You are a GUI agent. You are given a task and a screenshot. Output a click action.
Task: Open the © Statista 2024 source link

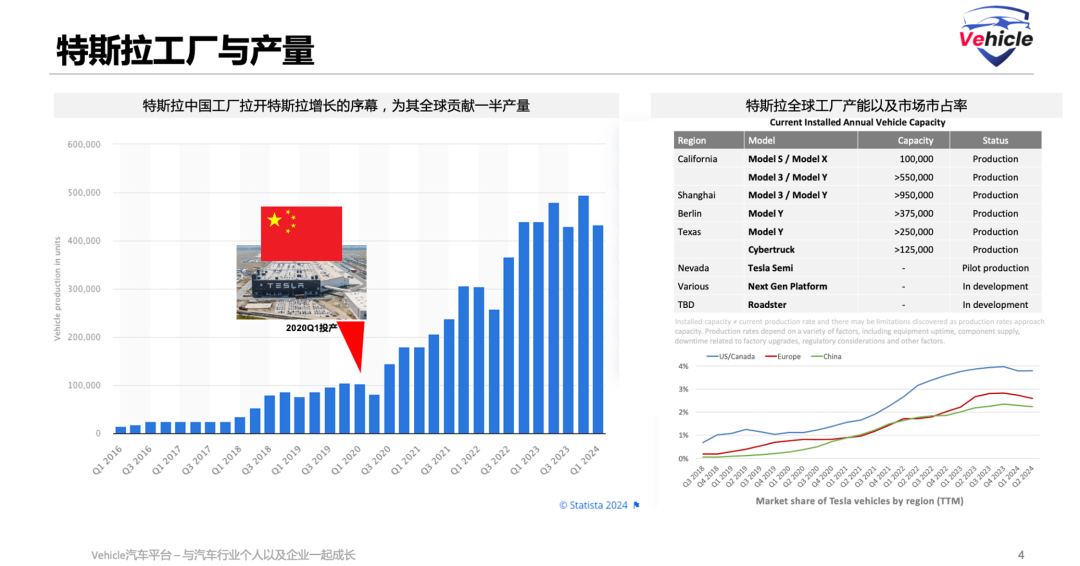593,505
